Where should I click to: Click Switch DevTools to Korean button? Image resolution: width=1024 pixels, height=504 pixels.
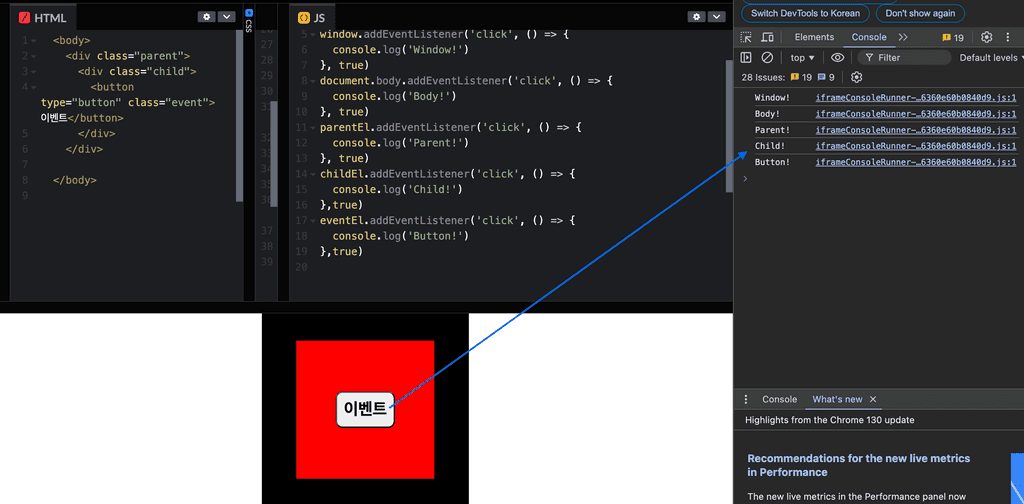(805, 13)
